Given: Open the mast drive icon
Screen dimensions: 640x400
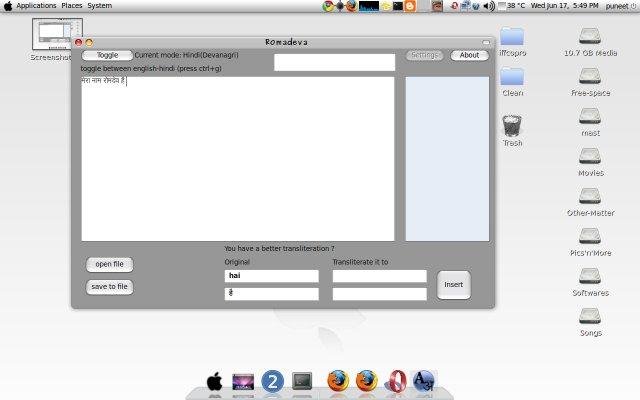Looking at the screenshot, I should [x=590, y=121].
